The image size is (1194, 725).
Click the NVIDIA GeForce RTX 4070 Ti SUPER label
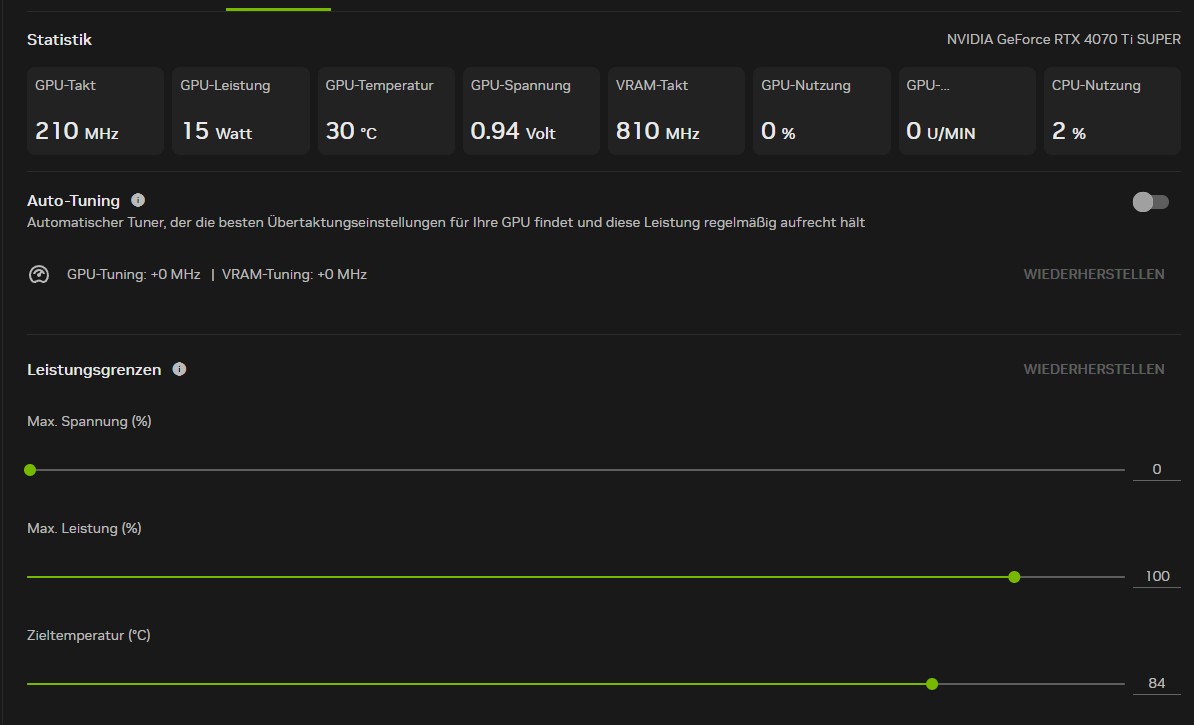coord(1064,39)
